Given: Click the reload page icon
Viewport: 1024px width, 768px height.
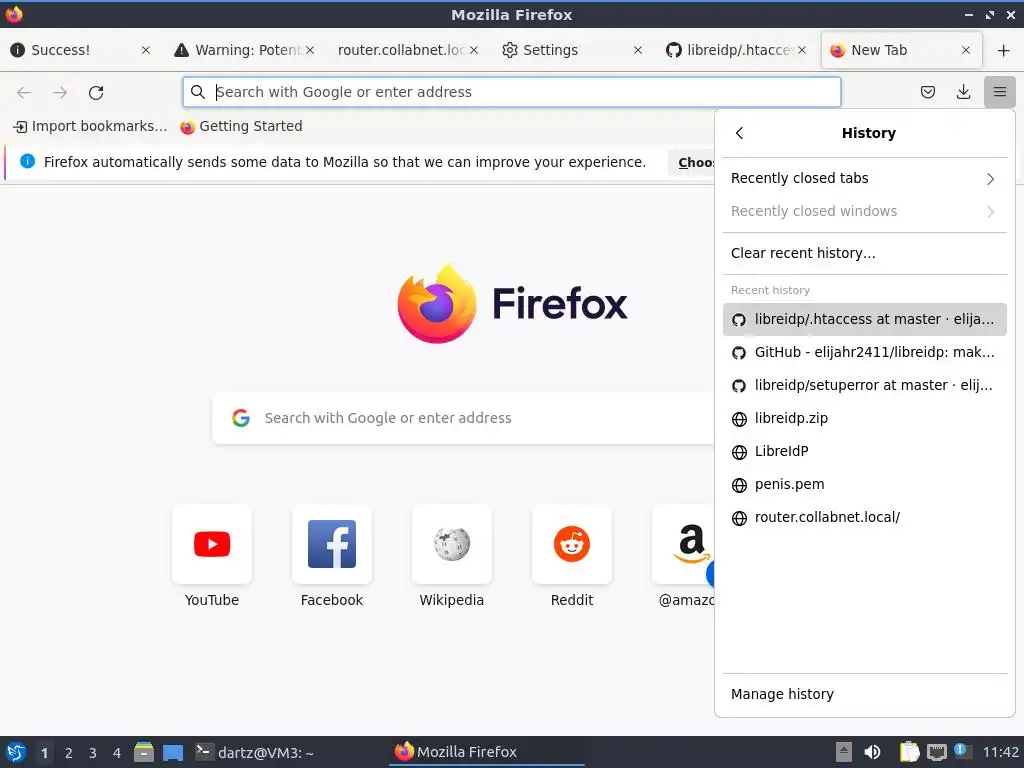Looking at the screenshot, I should (96, 93).
